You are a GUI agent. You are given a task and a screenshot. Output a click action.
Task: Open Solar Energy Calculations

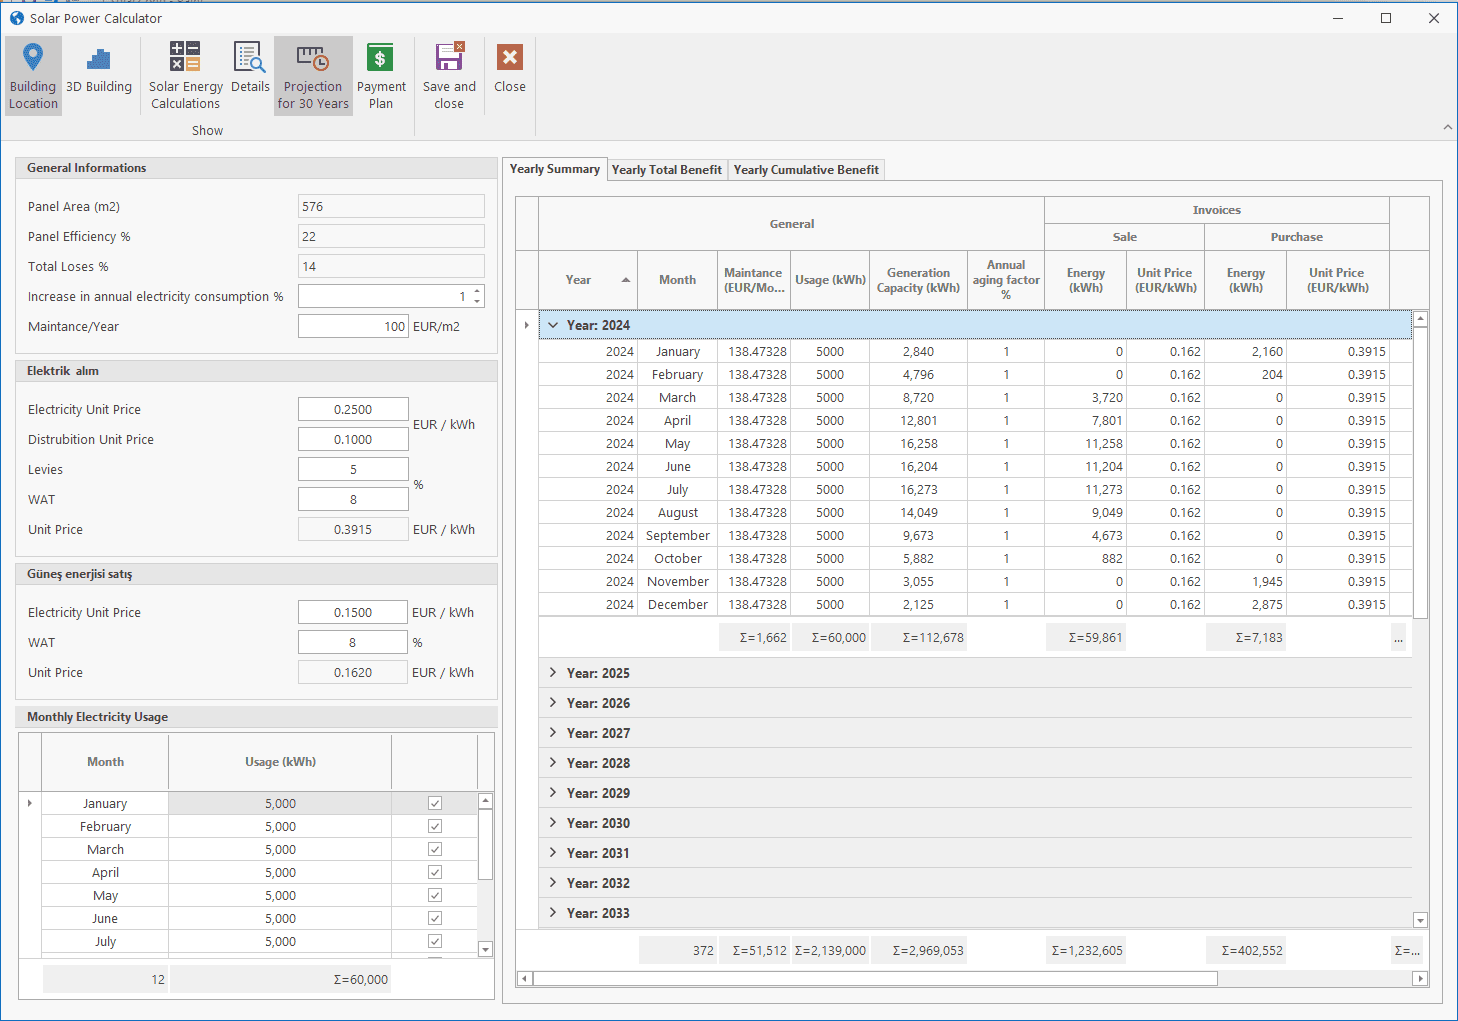pyautogui.click(x=185, y=76)
